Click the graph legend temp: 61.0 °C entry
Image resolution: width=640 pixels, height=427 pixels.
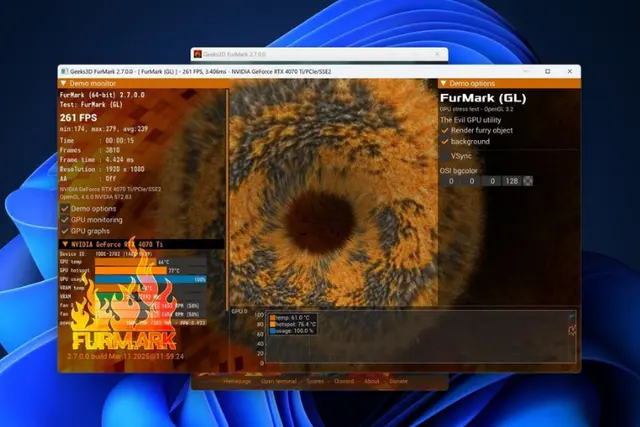point(290,318)
